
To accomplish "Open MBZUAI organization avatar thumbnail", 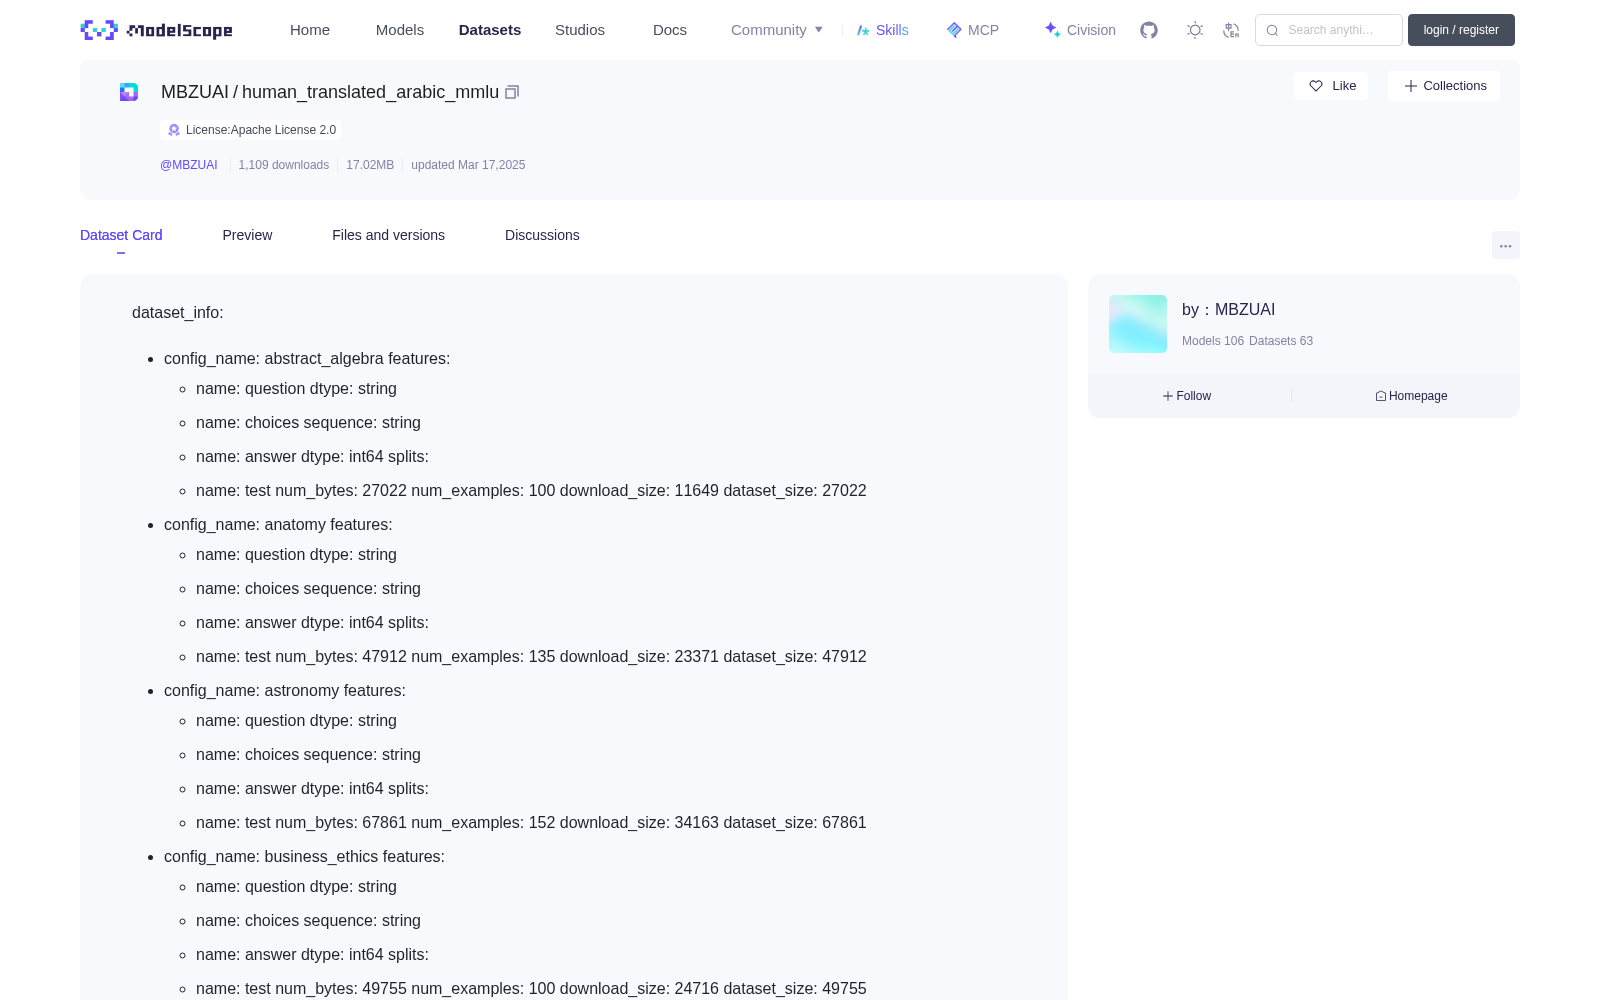I will coord(1138,324).
